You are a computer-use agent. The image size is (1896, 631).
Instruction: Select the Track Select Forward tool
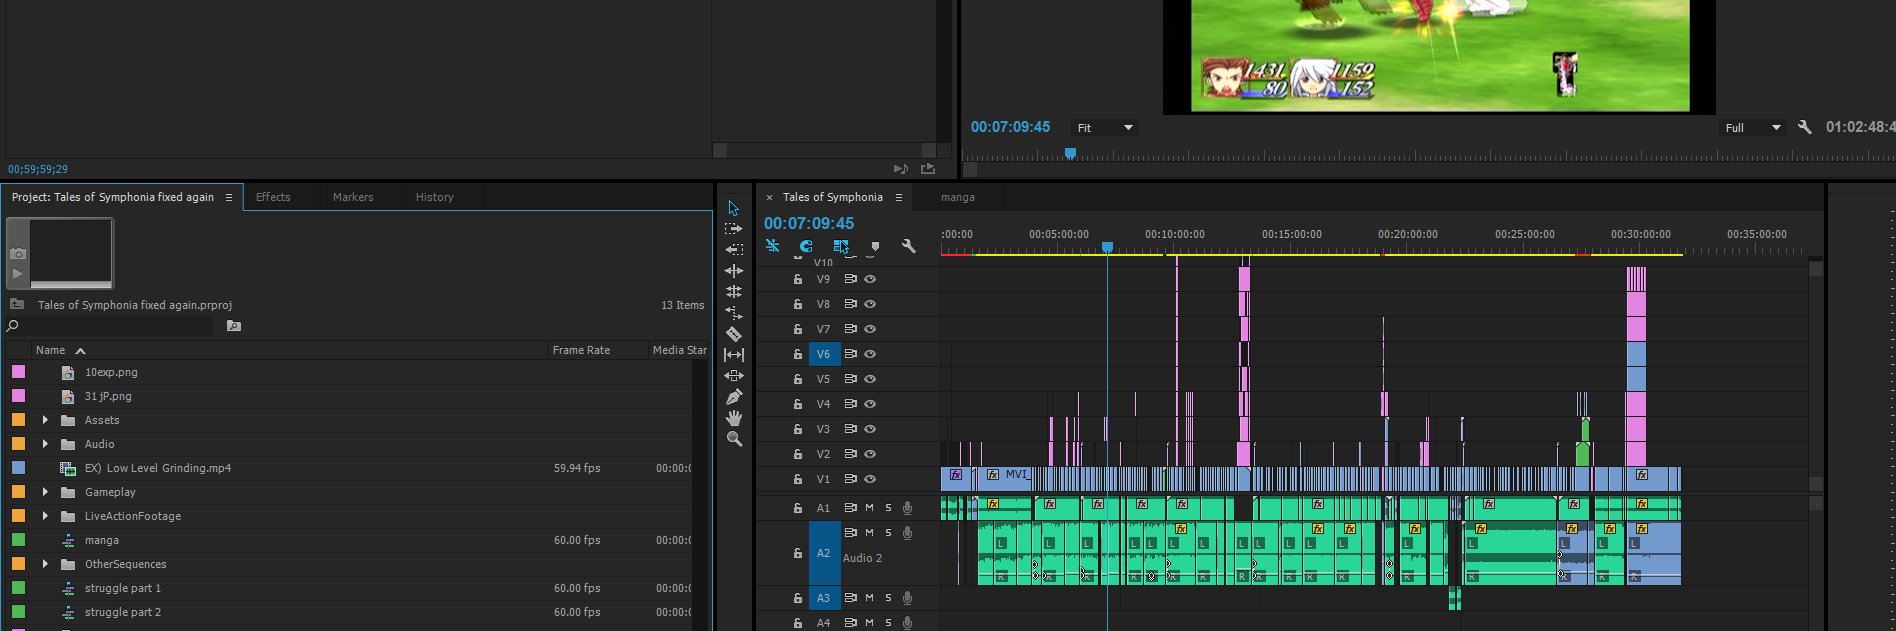733,229
